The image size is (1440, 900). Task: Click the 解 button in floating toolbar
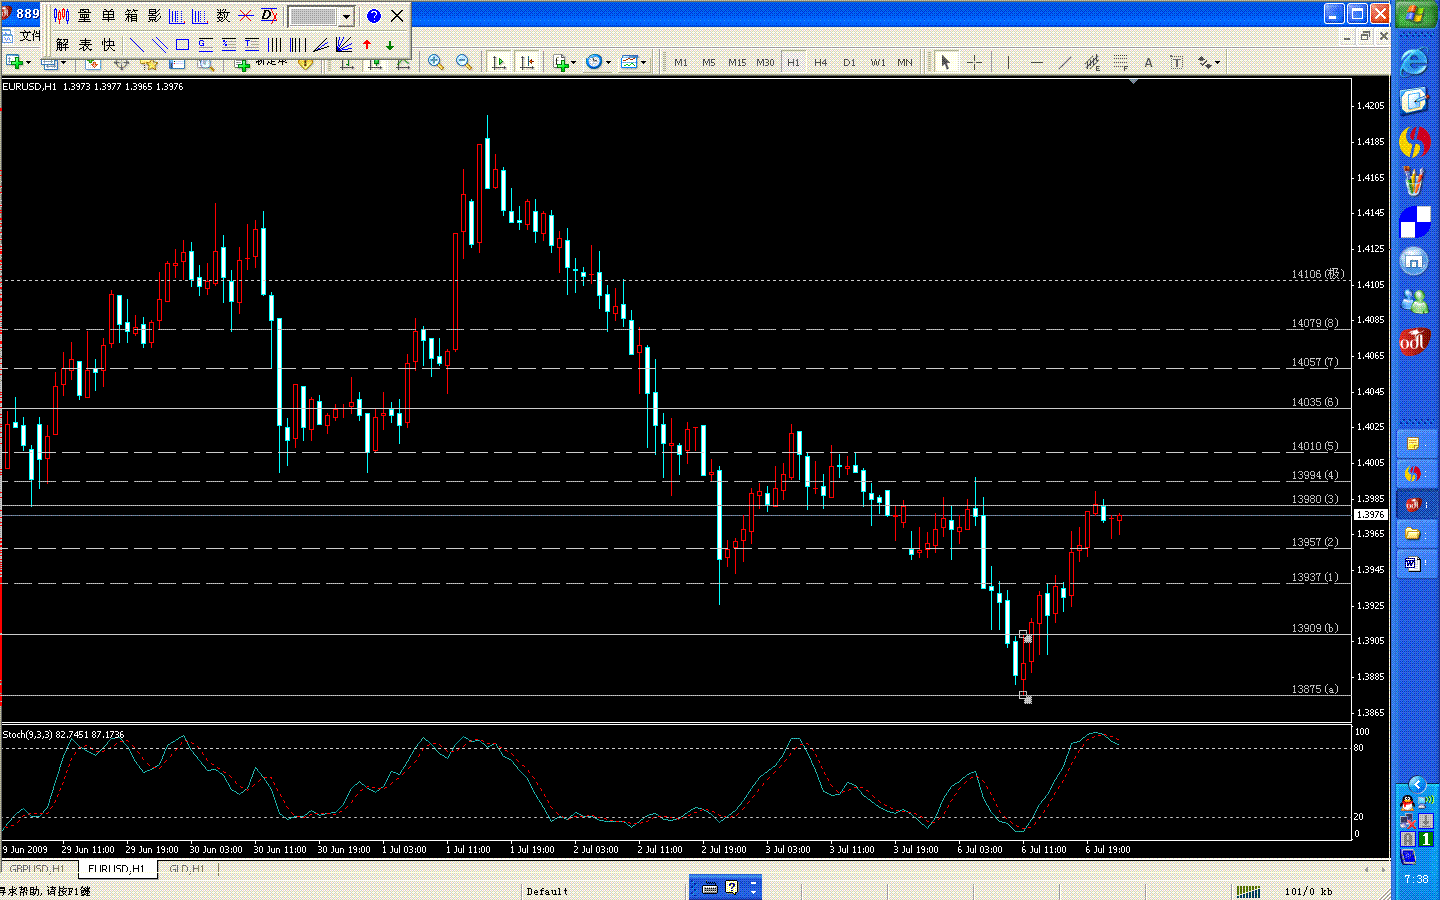click(63, 45)
